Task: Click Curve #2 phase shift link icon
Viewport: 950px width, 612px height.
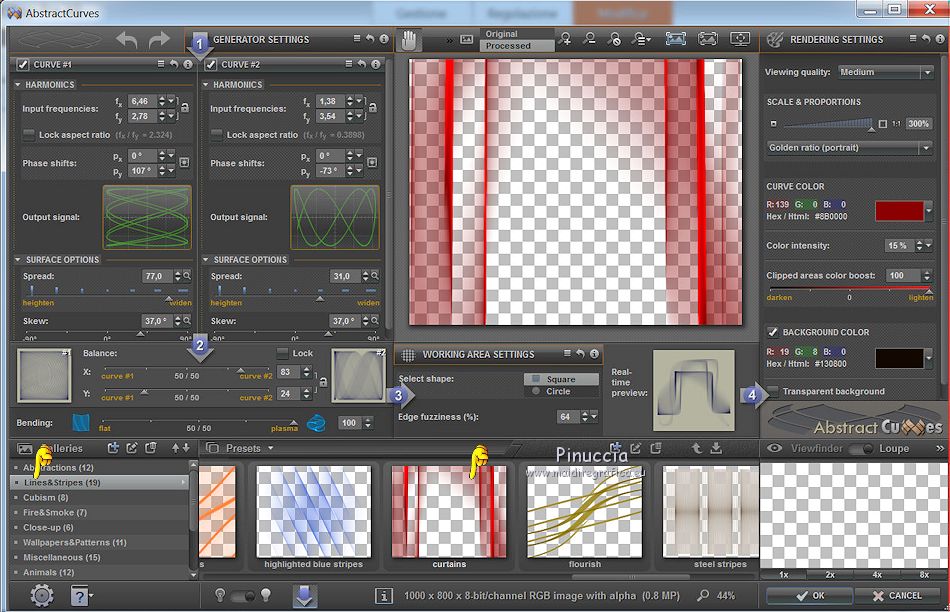Action: click(372, 162)
